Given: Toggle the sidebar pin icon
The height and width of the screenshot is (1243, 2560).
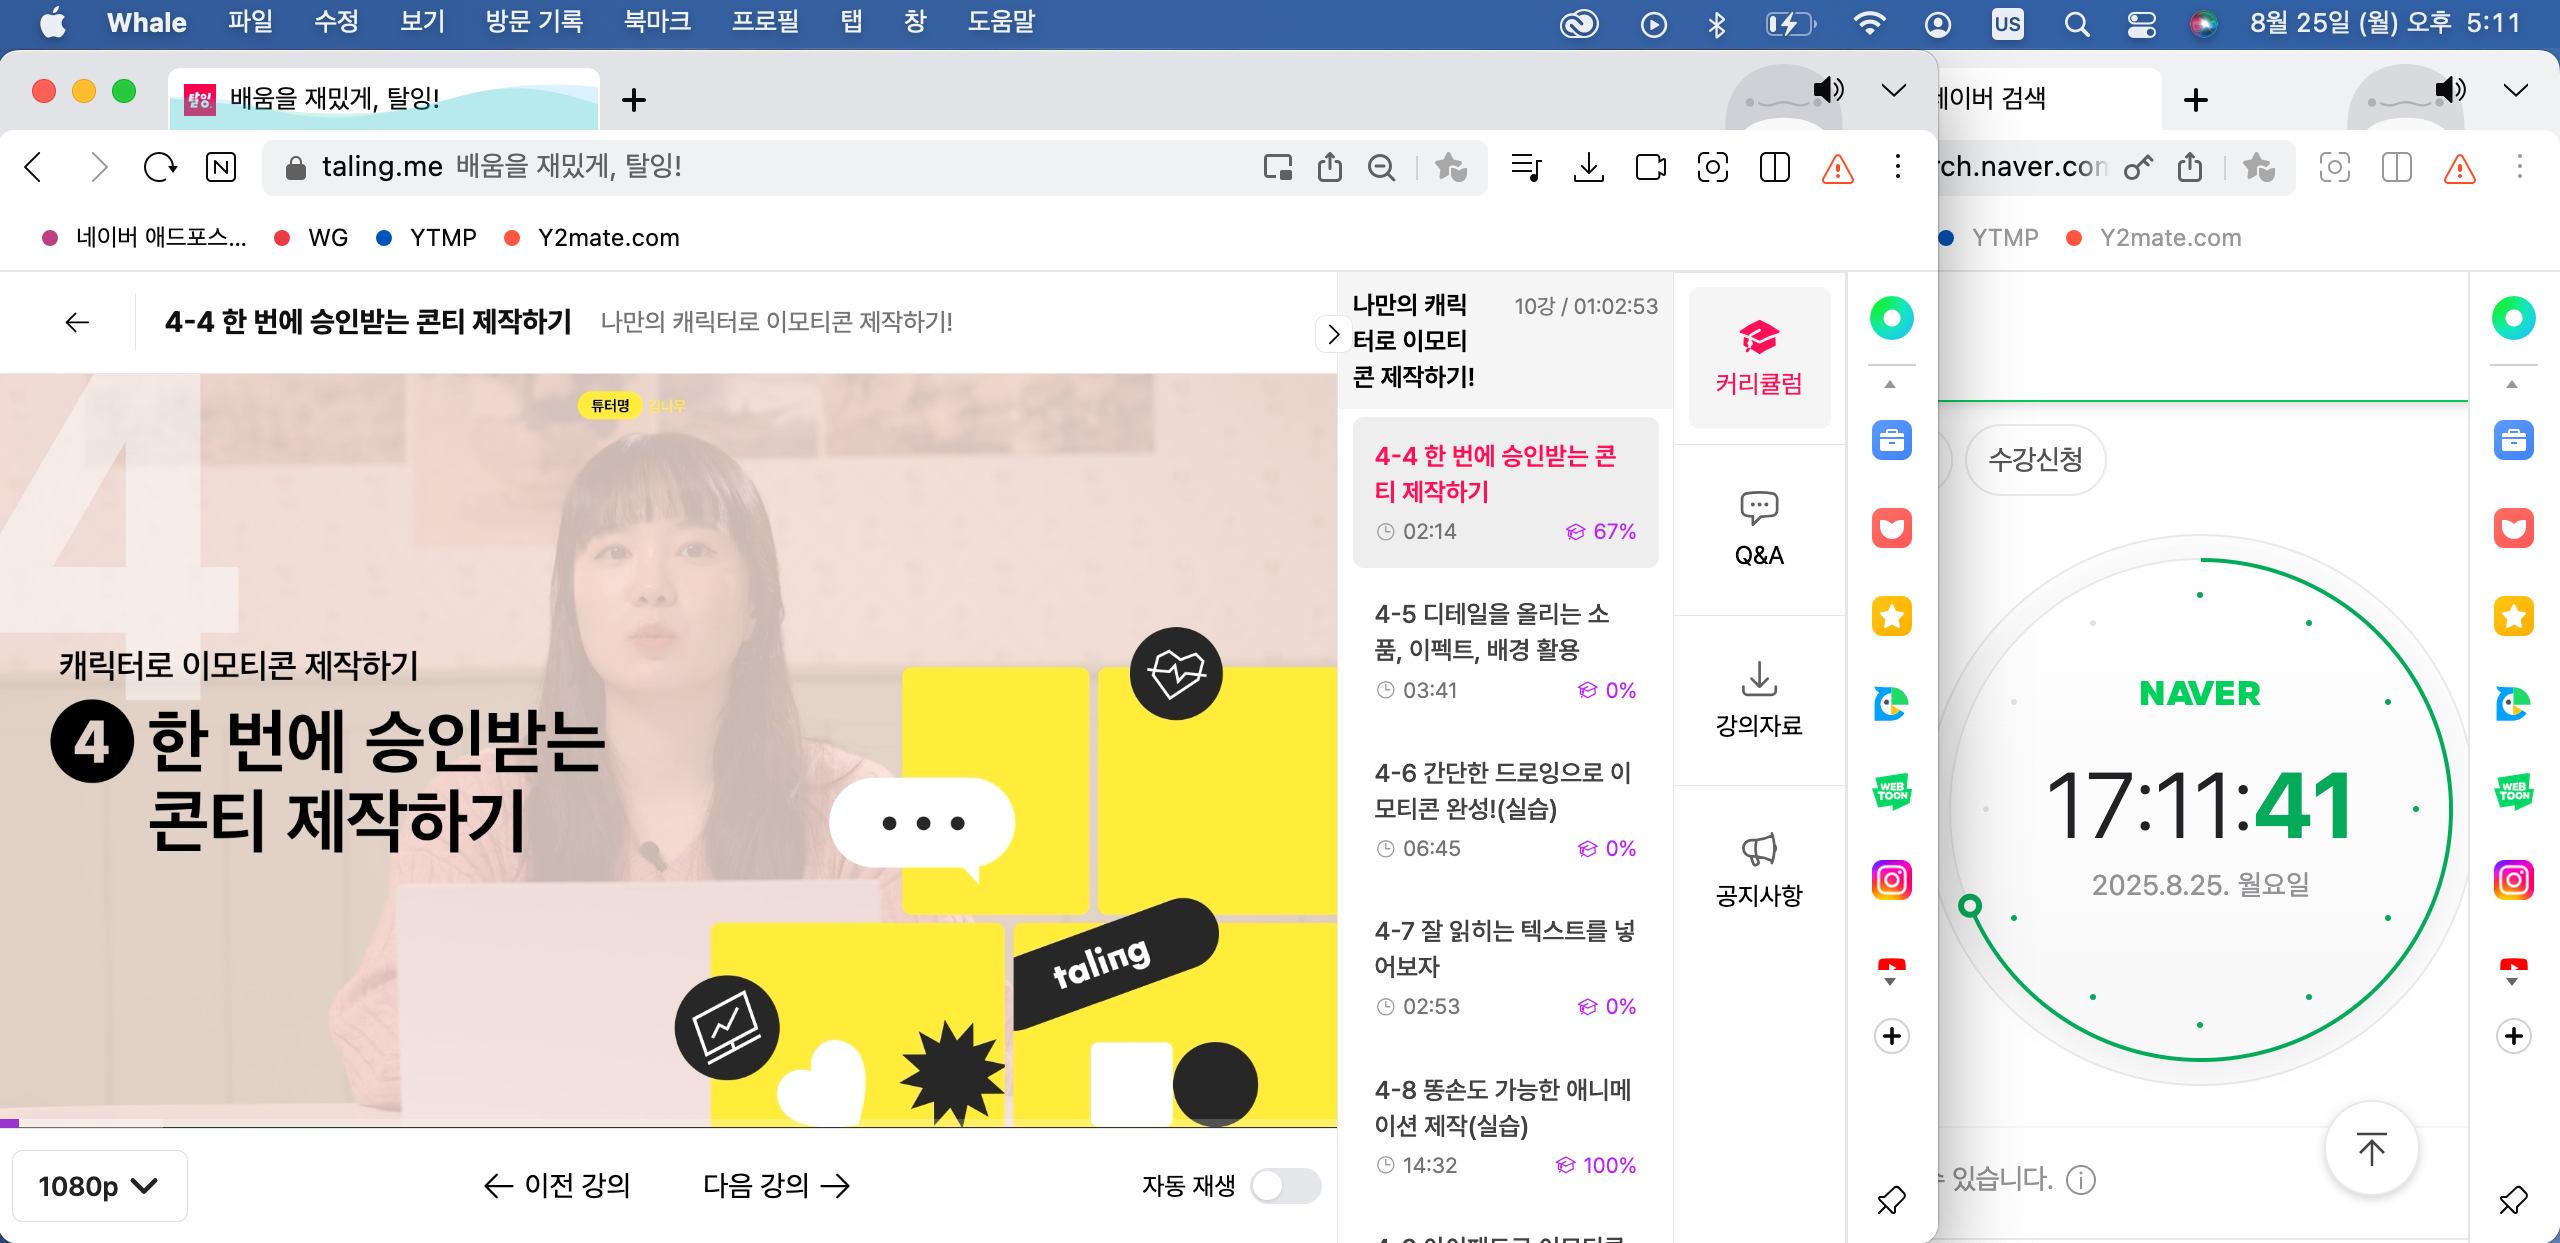Looking at the screenshot, I should pyautogui.click(x=1891, y=1200).
